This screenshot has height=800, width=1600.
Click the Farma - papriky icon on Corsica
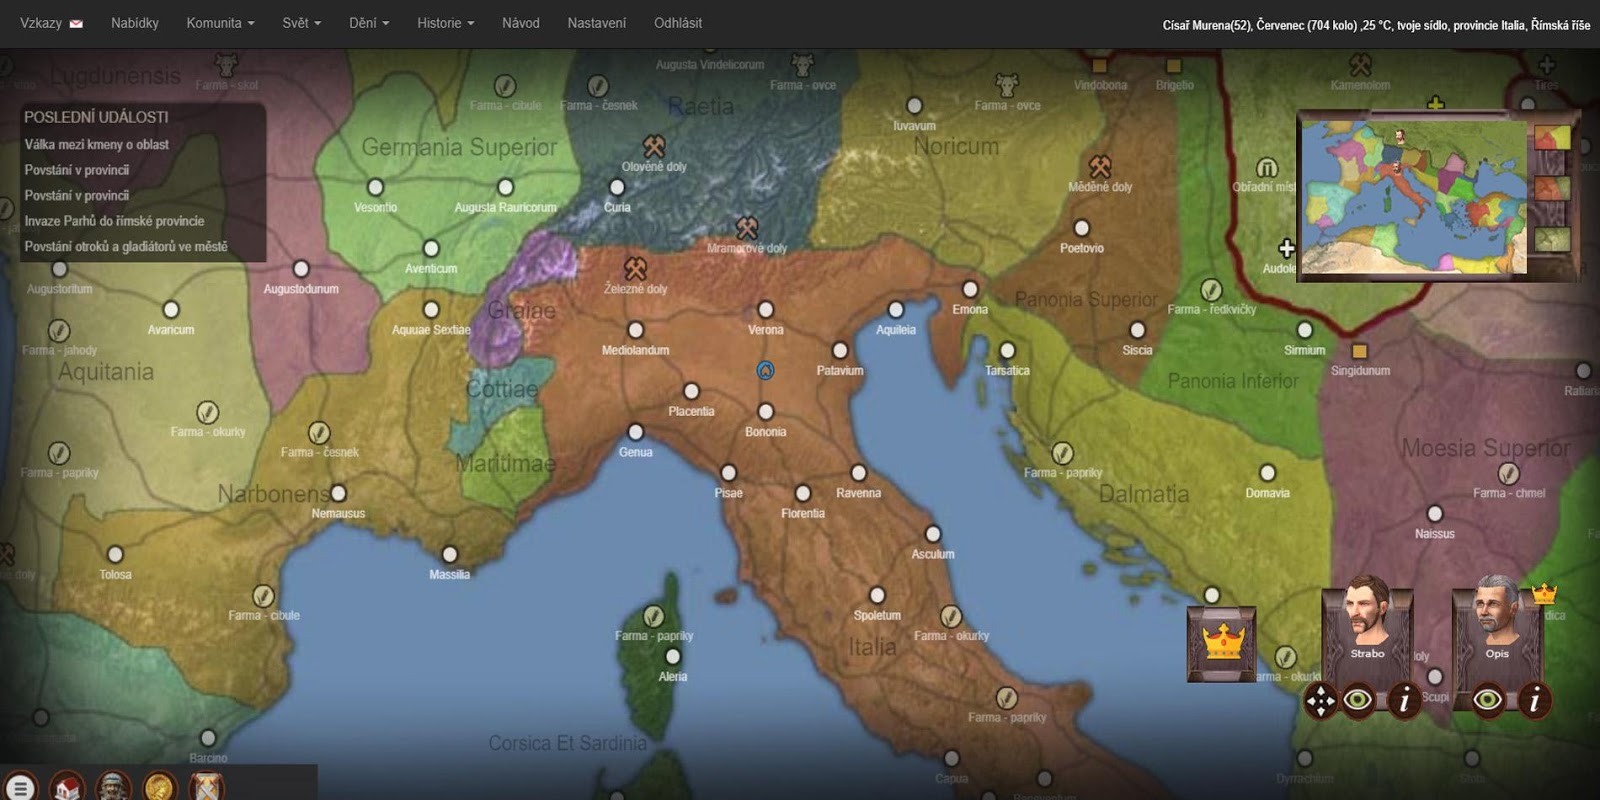tap(654, 615)
